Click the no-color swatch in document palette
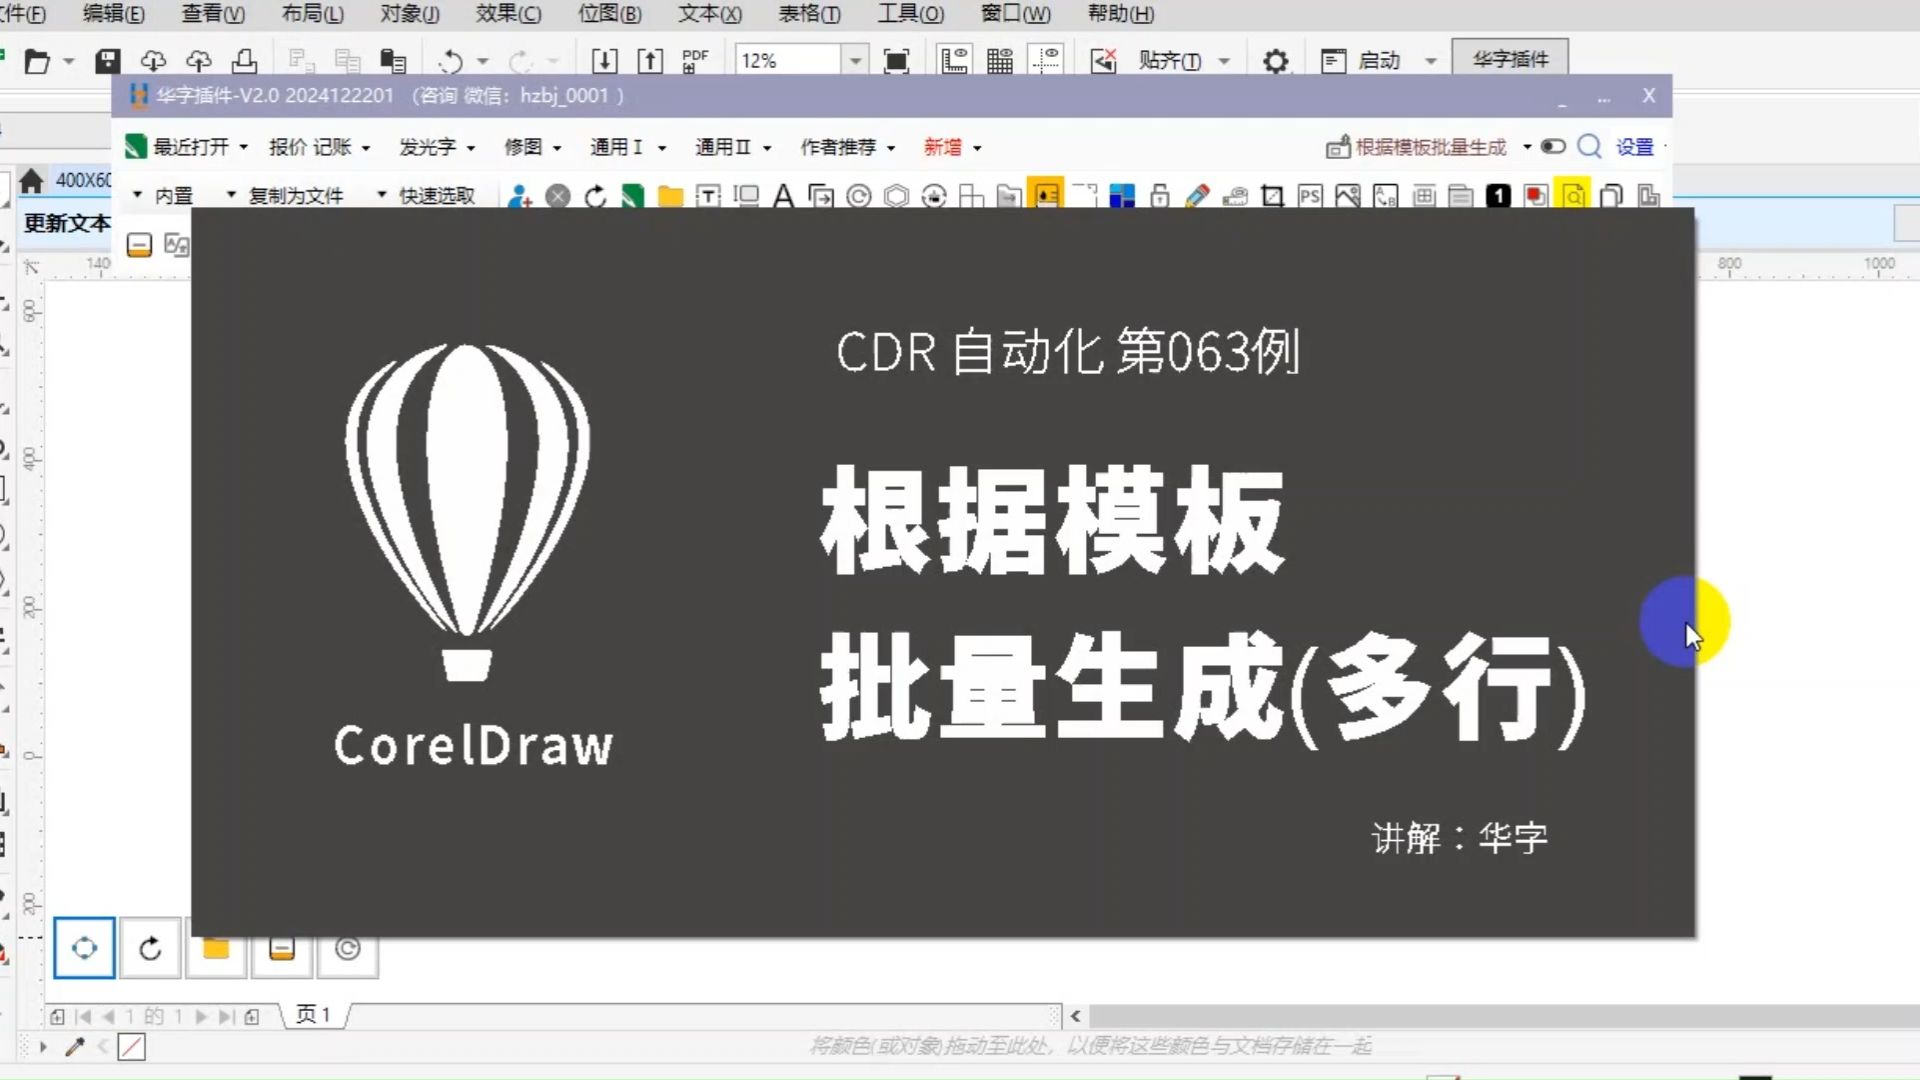This screenshot has height=1080, width=1920. click(132, 1047)
